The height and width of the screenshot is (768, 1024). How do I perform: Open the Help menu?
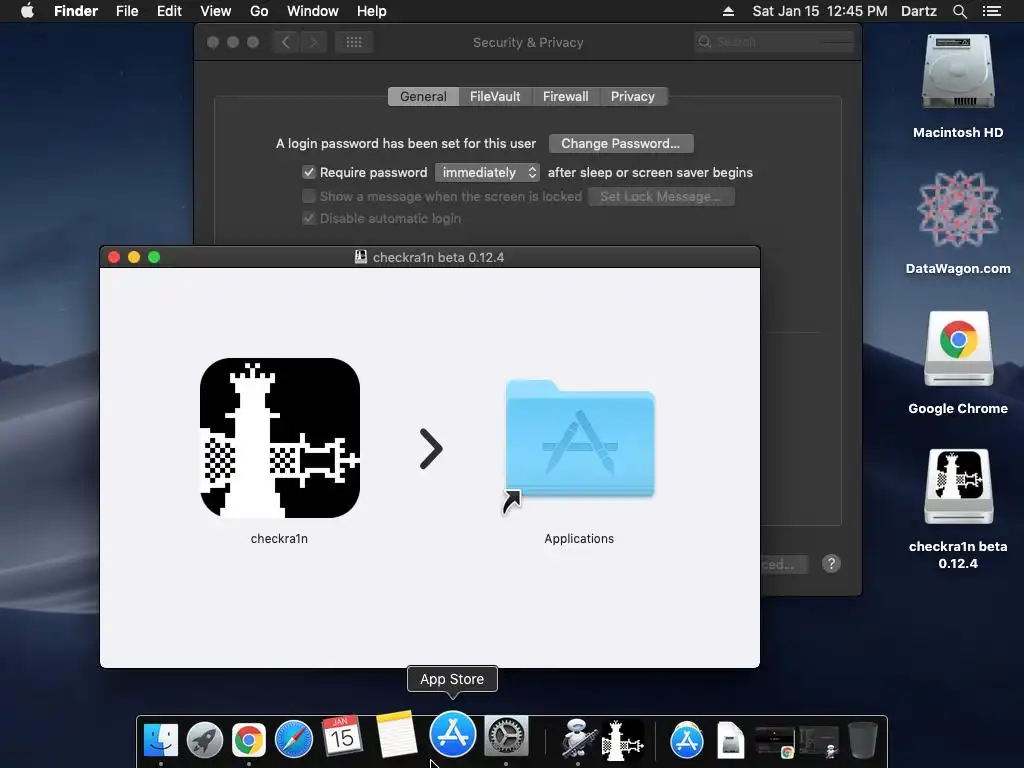372,11
